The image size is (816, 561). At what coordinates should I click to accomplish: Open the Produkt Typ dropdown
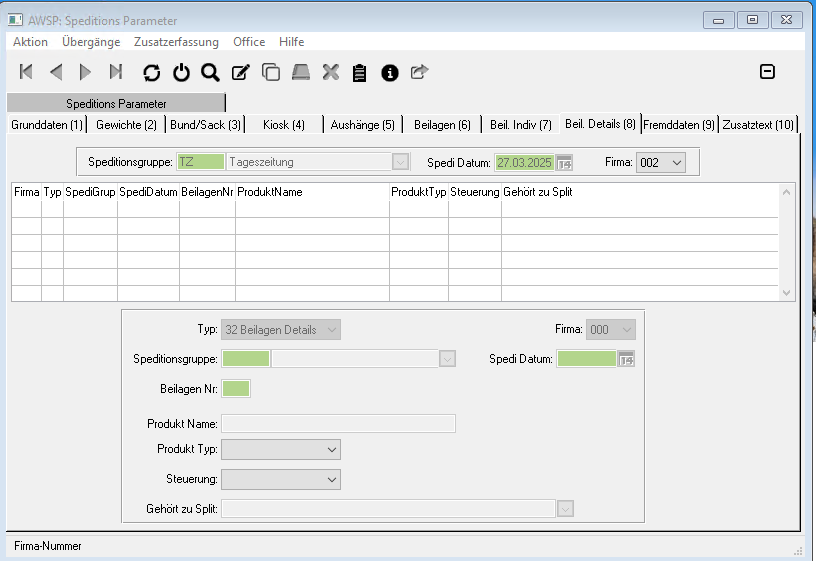[280, 450]
